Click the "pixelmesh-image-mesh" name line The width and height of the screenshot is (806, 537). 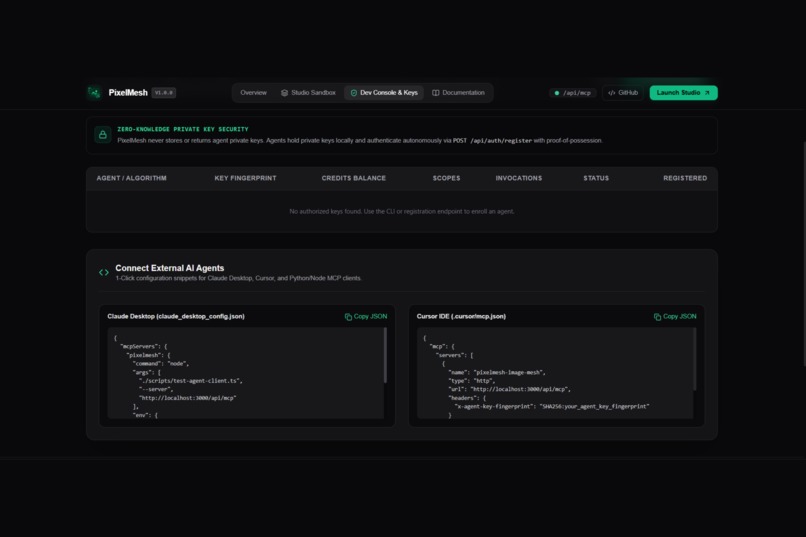[497, 373]
